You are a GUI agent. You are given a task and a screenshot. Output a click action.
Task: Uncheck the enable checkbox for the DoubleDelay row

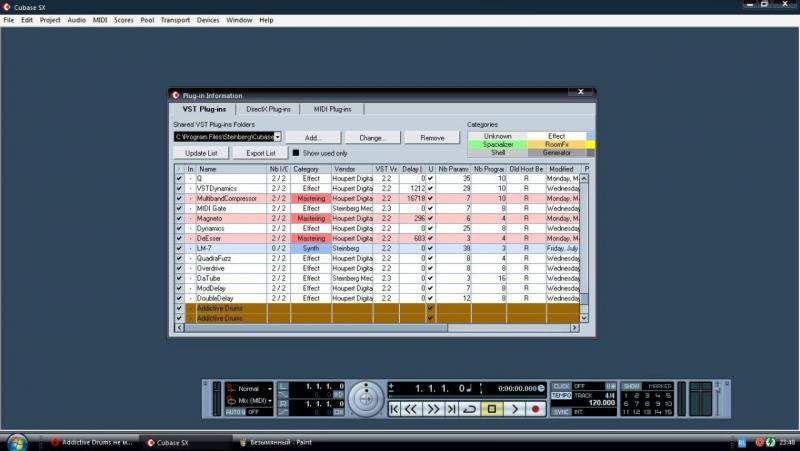pyautogui.click(x=179, y=298)
